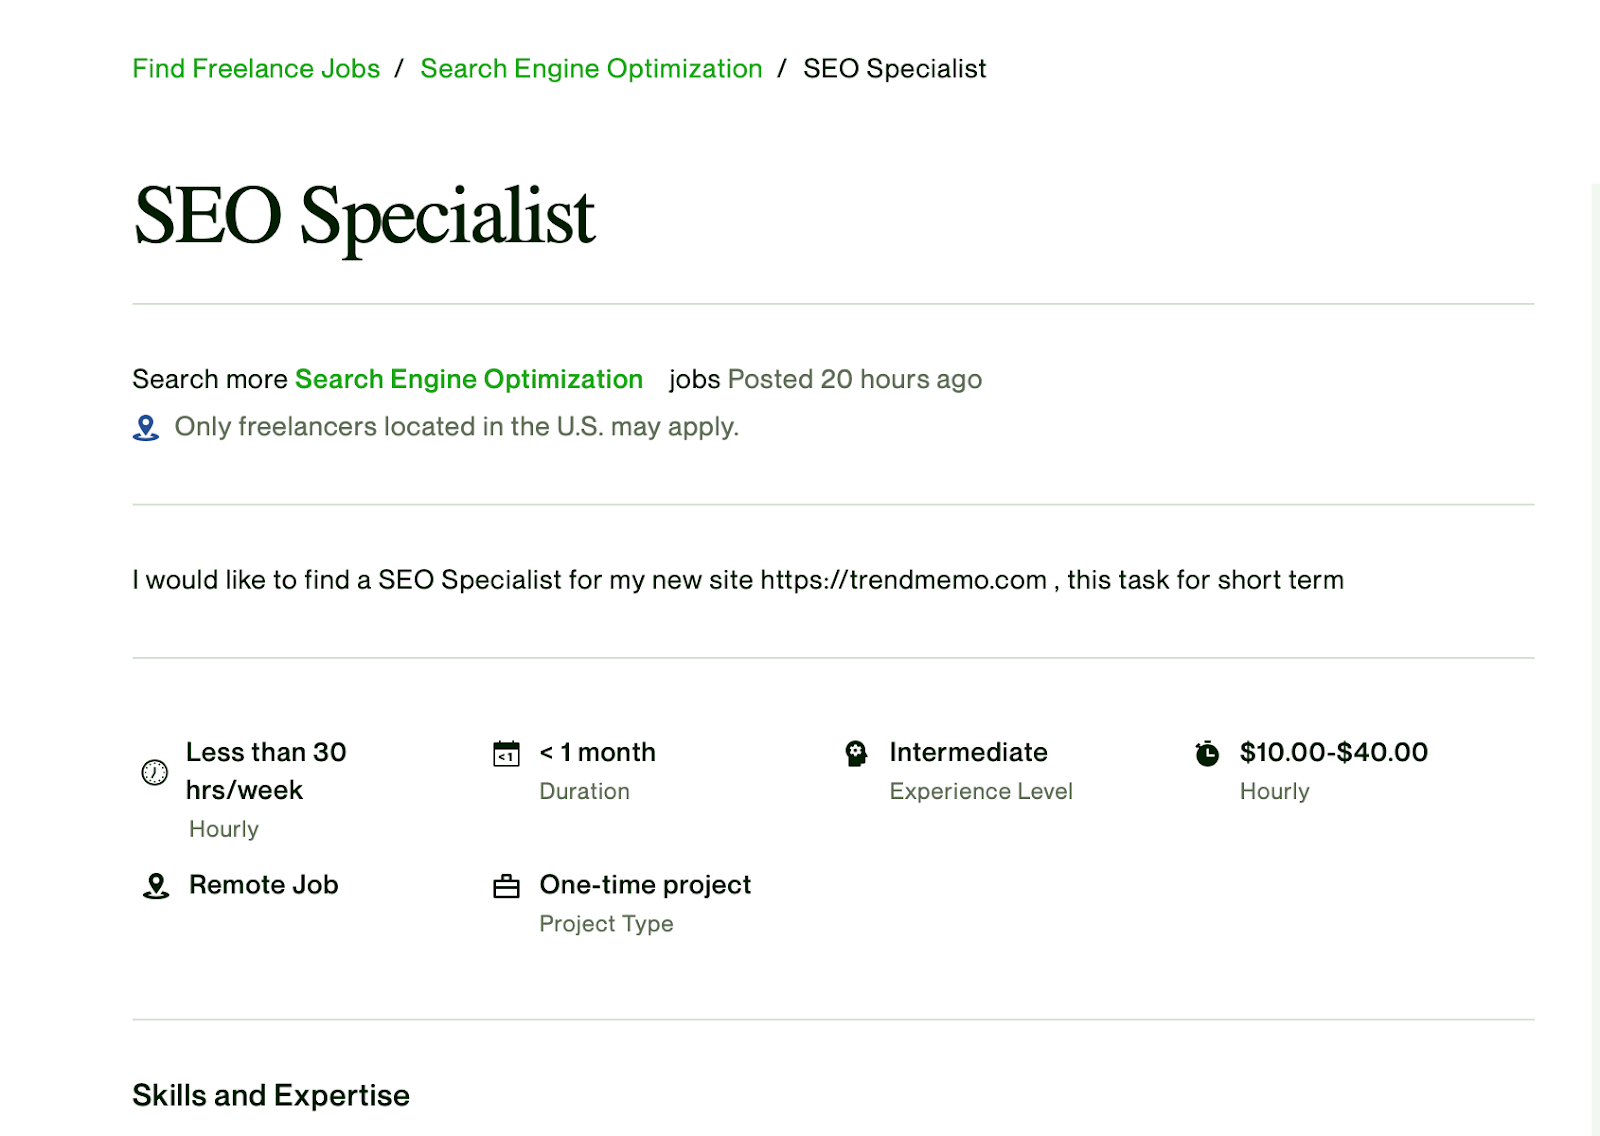Image resolution: width=1600 pixels, height=1136 pixels.
Task: Click the clock icon next to hrs/week
Action: click(x=155, y=772)
